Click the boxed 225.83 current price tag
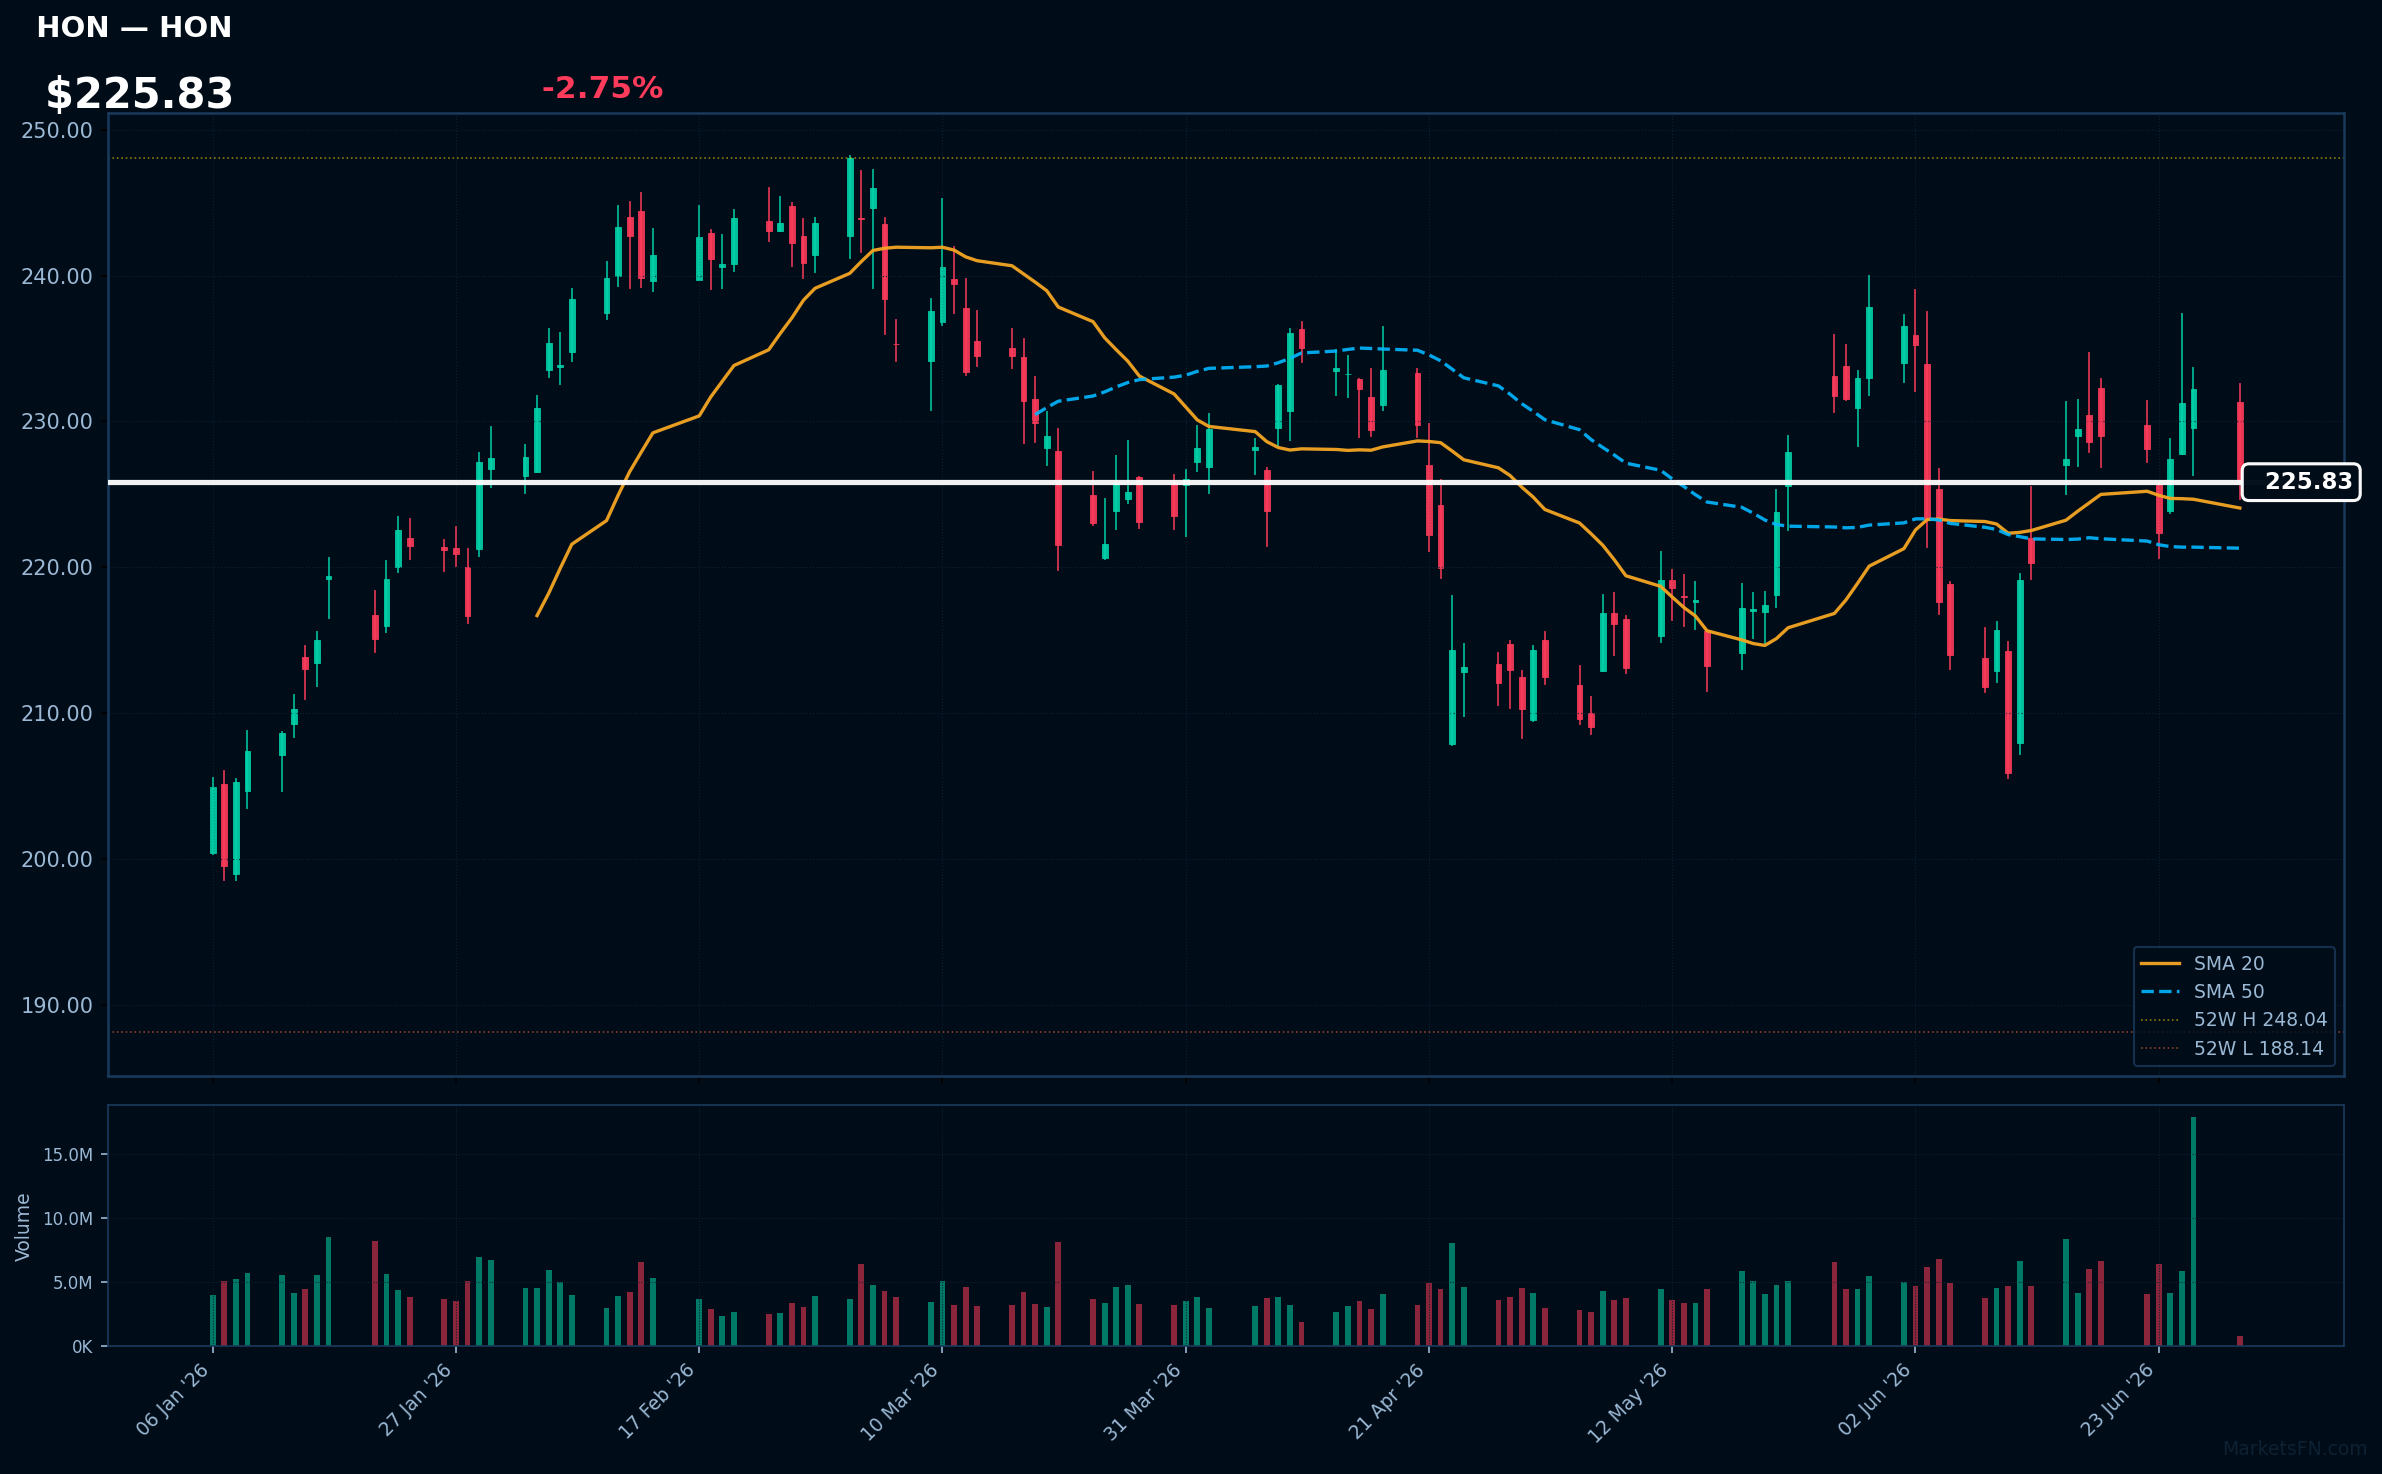The width and height of the screenshot is (2382, 1474). (x=2301, y=482)
